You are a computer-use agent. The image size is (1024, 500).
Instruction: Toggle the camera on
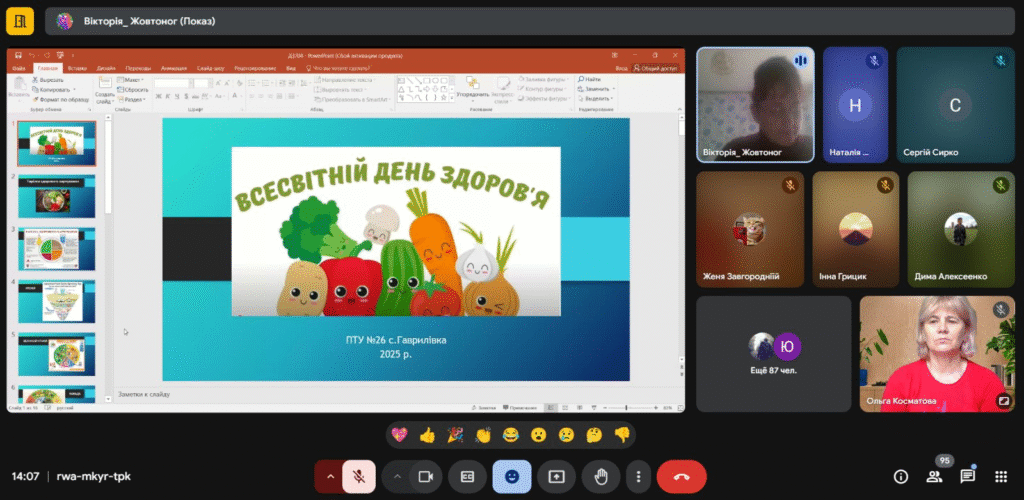pos(424,477)
